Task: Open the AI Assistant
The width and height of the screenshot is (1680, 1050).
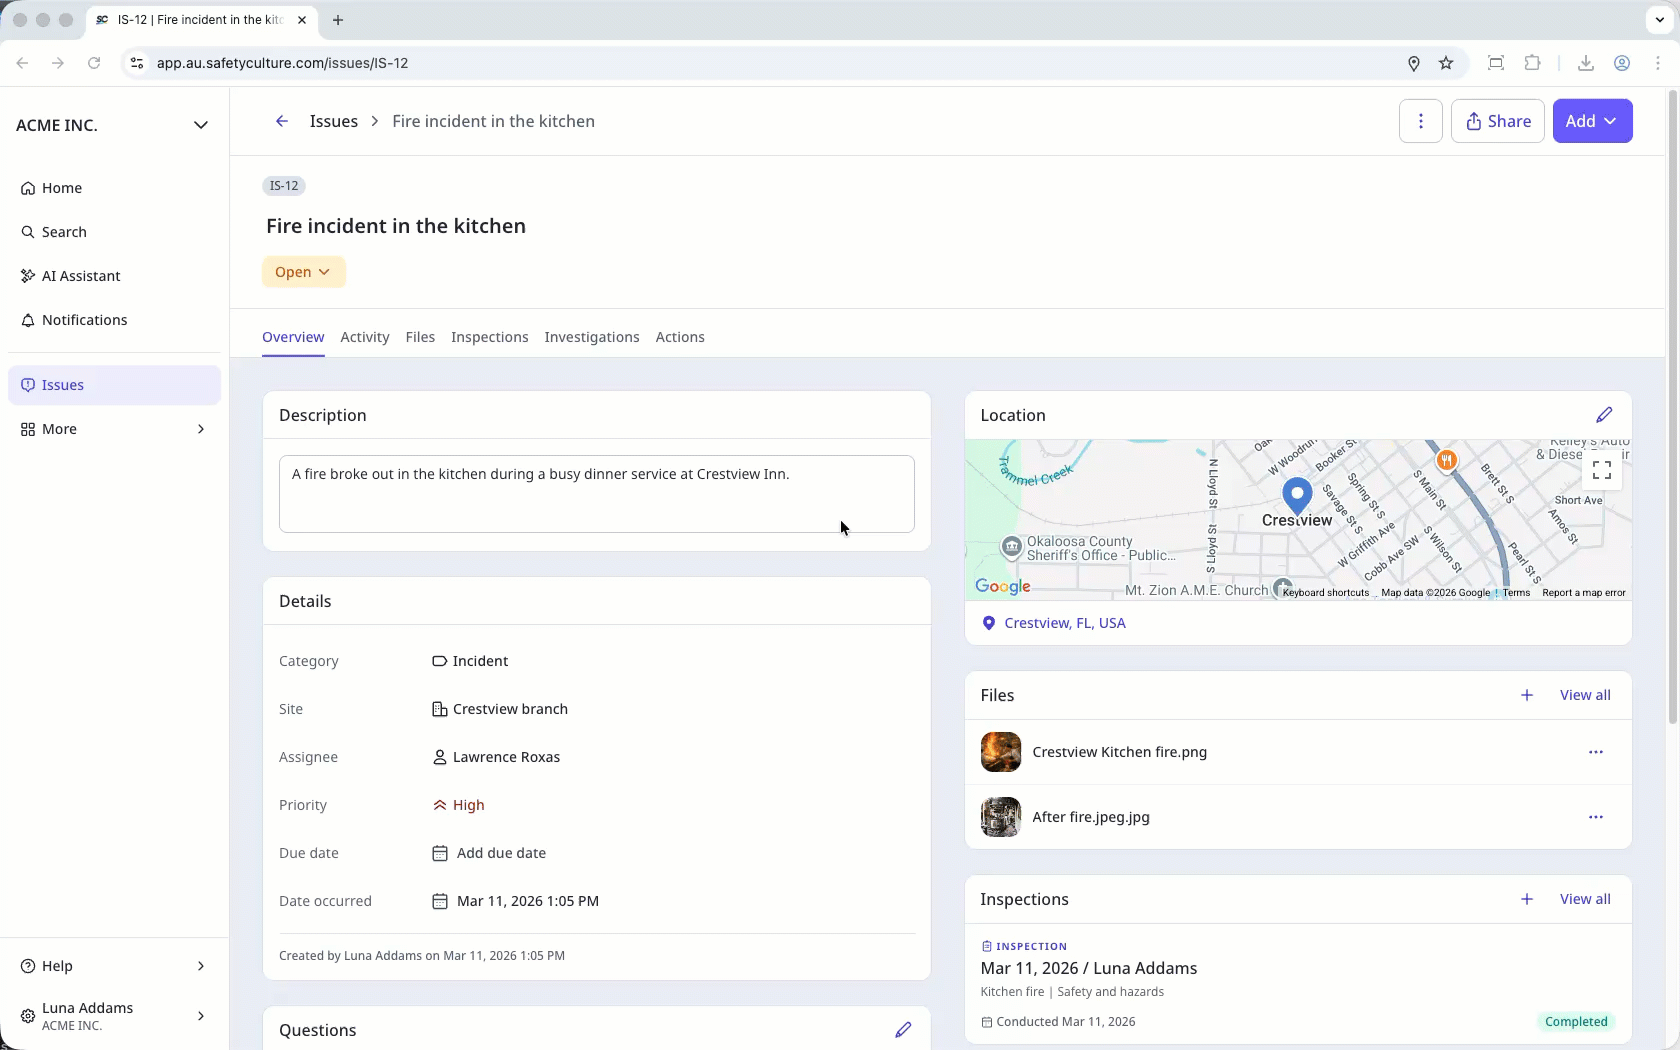Action: 114,276
